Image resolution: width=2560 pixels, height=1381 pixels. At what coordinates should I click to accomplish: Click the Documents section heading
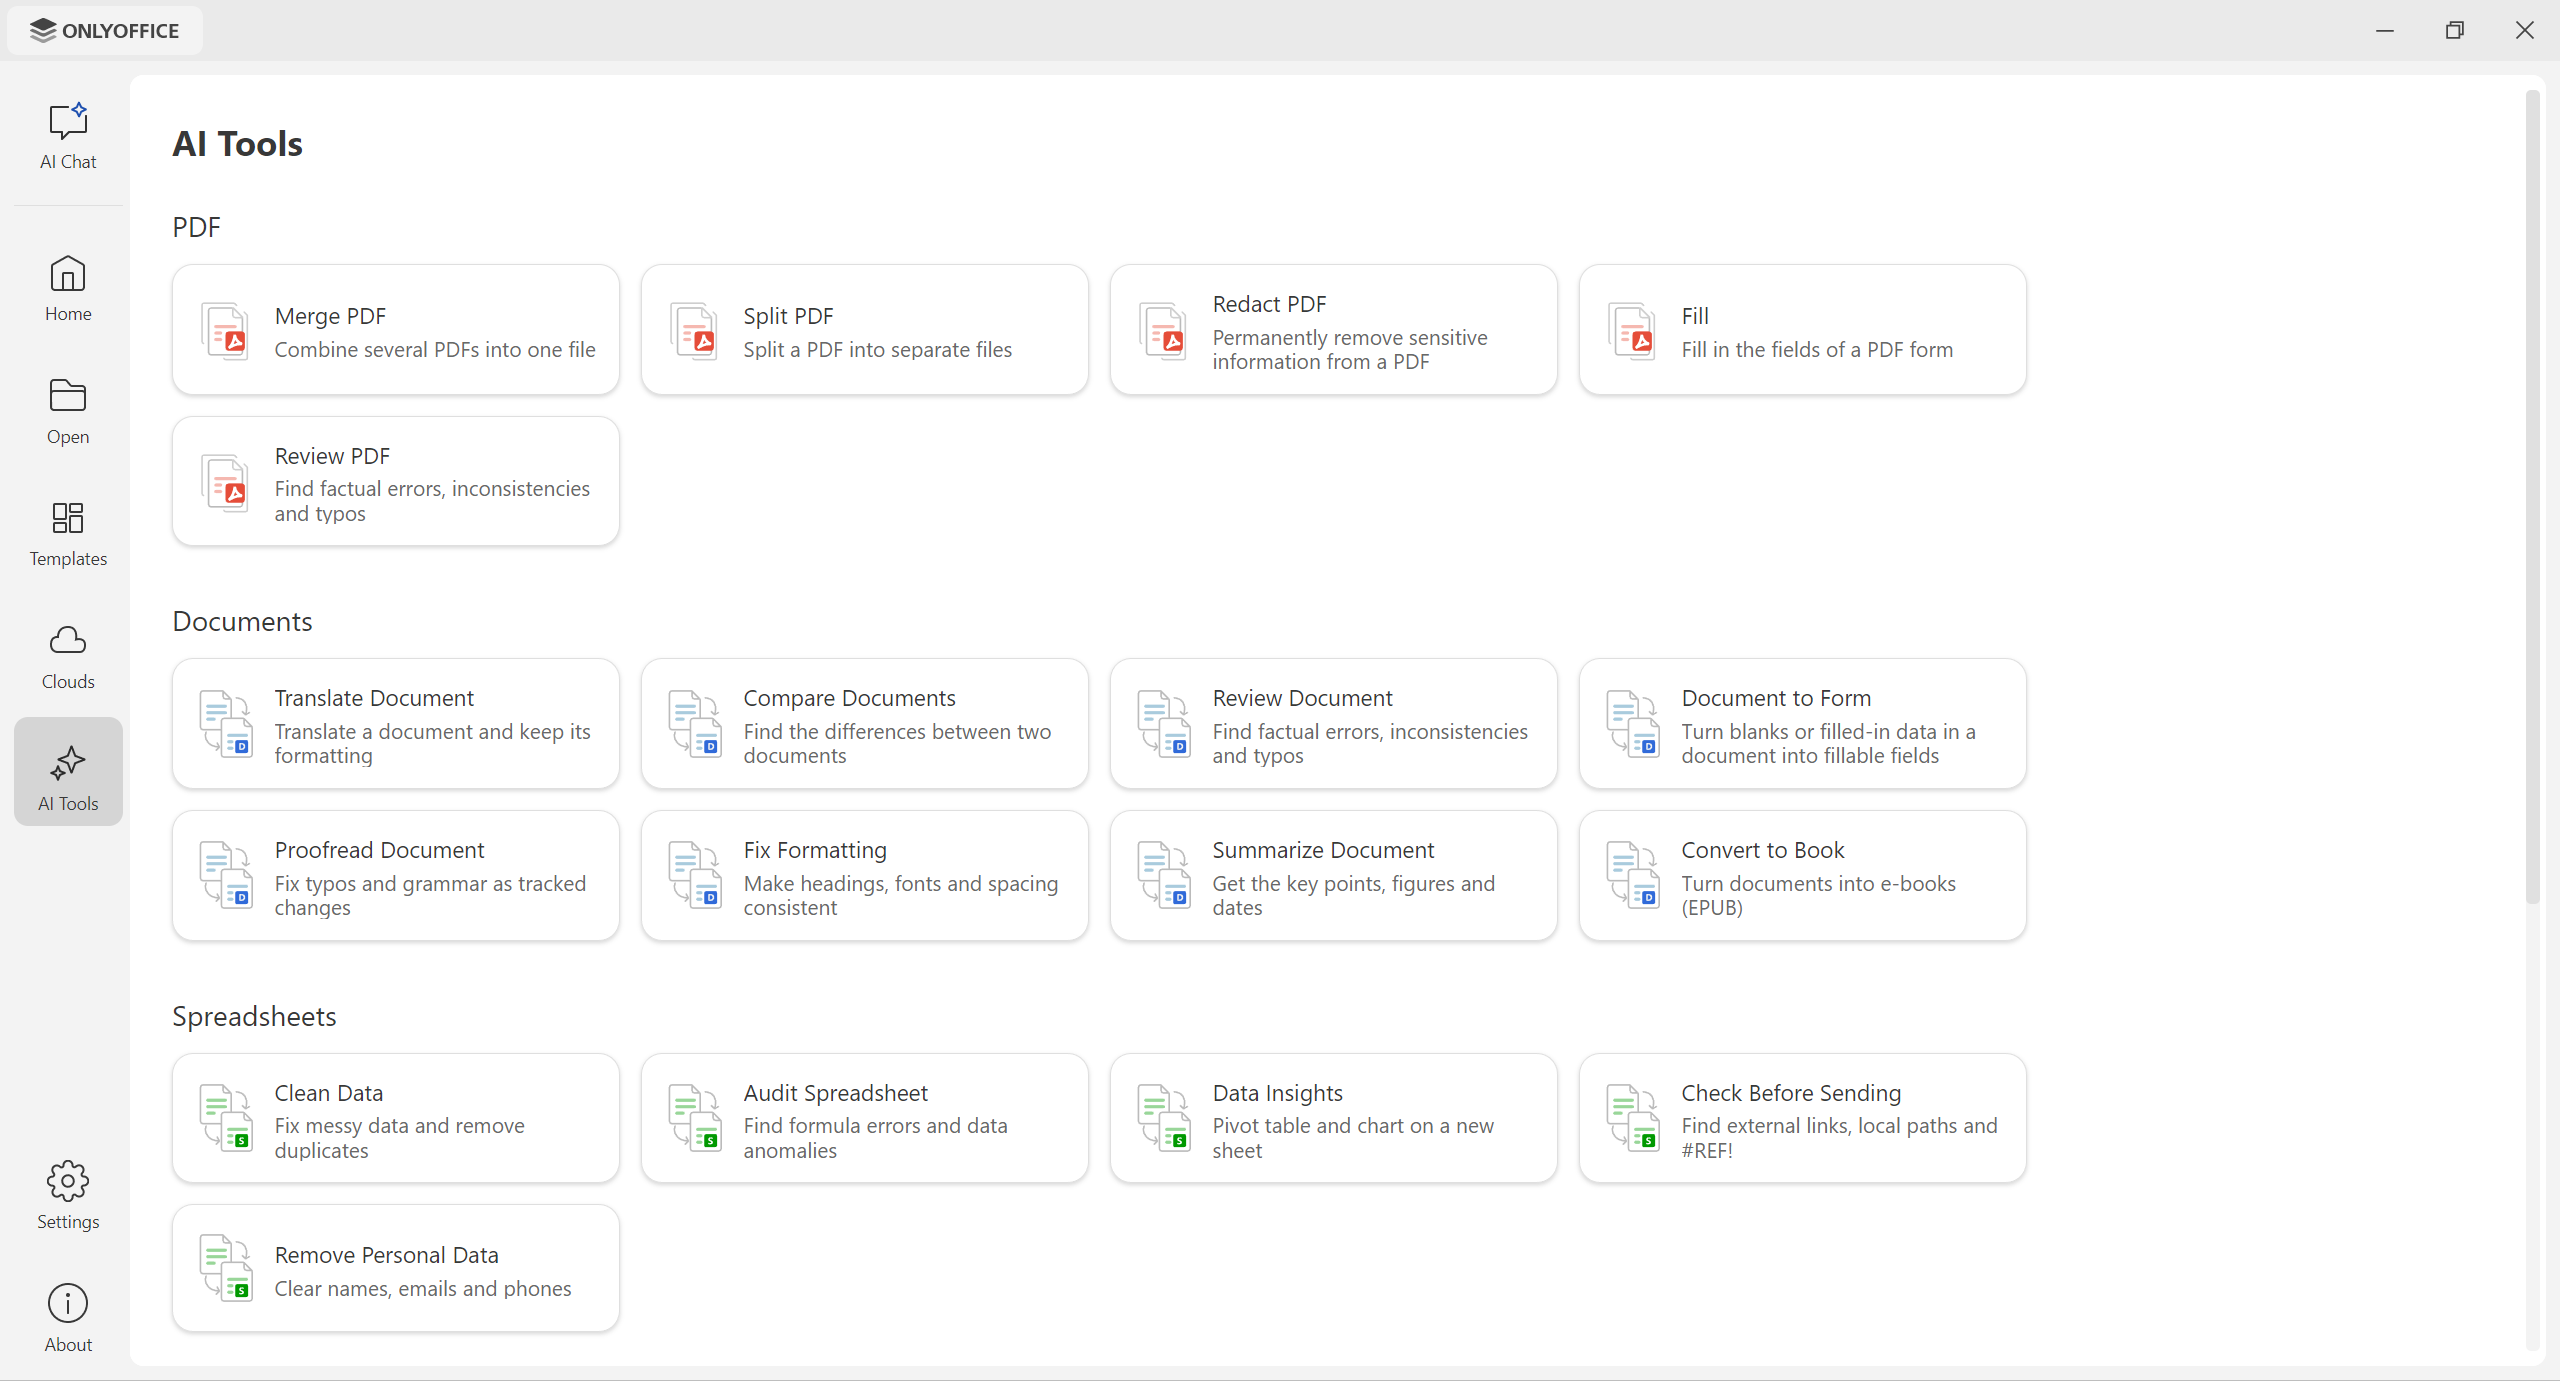point(243,622)
